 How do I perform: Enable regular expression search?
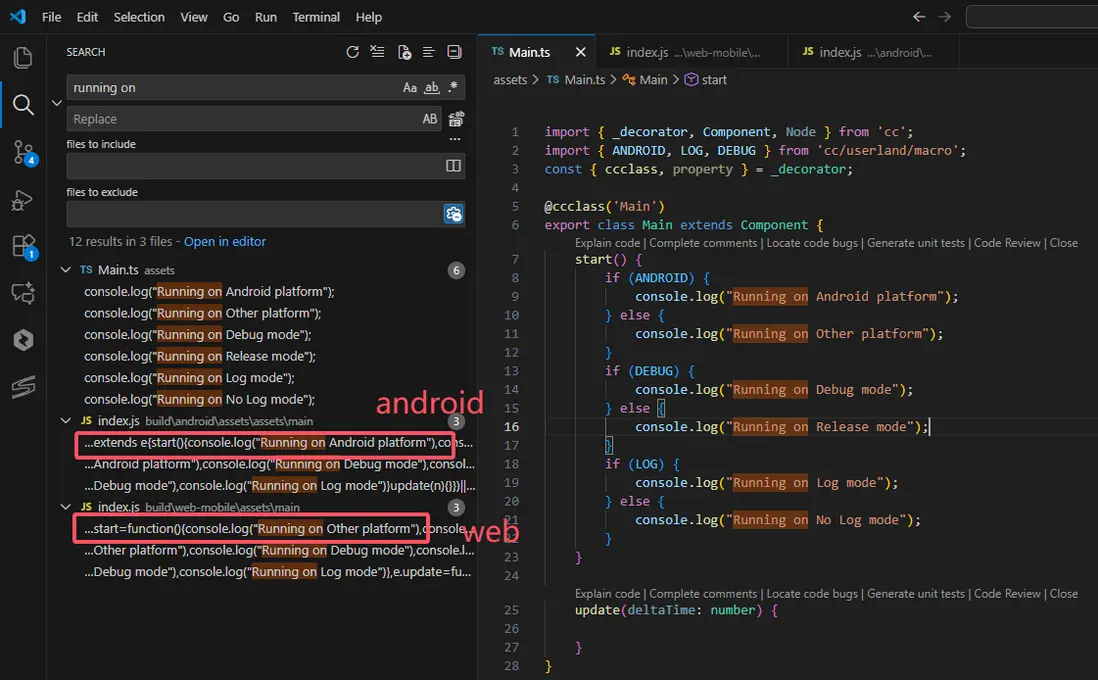pyautogui.click(x=454, y=88)
